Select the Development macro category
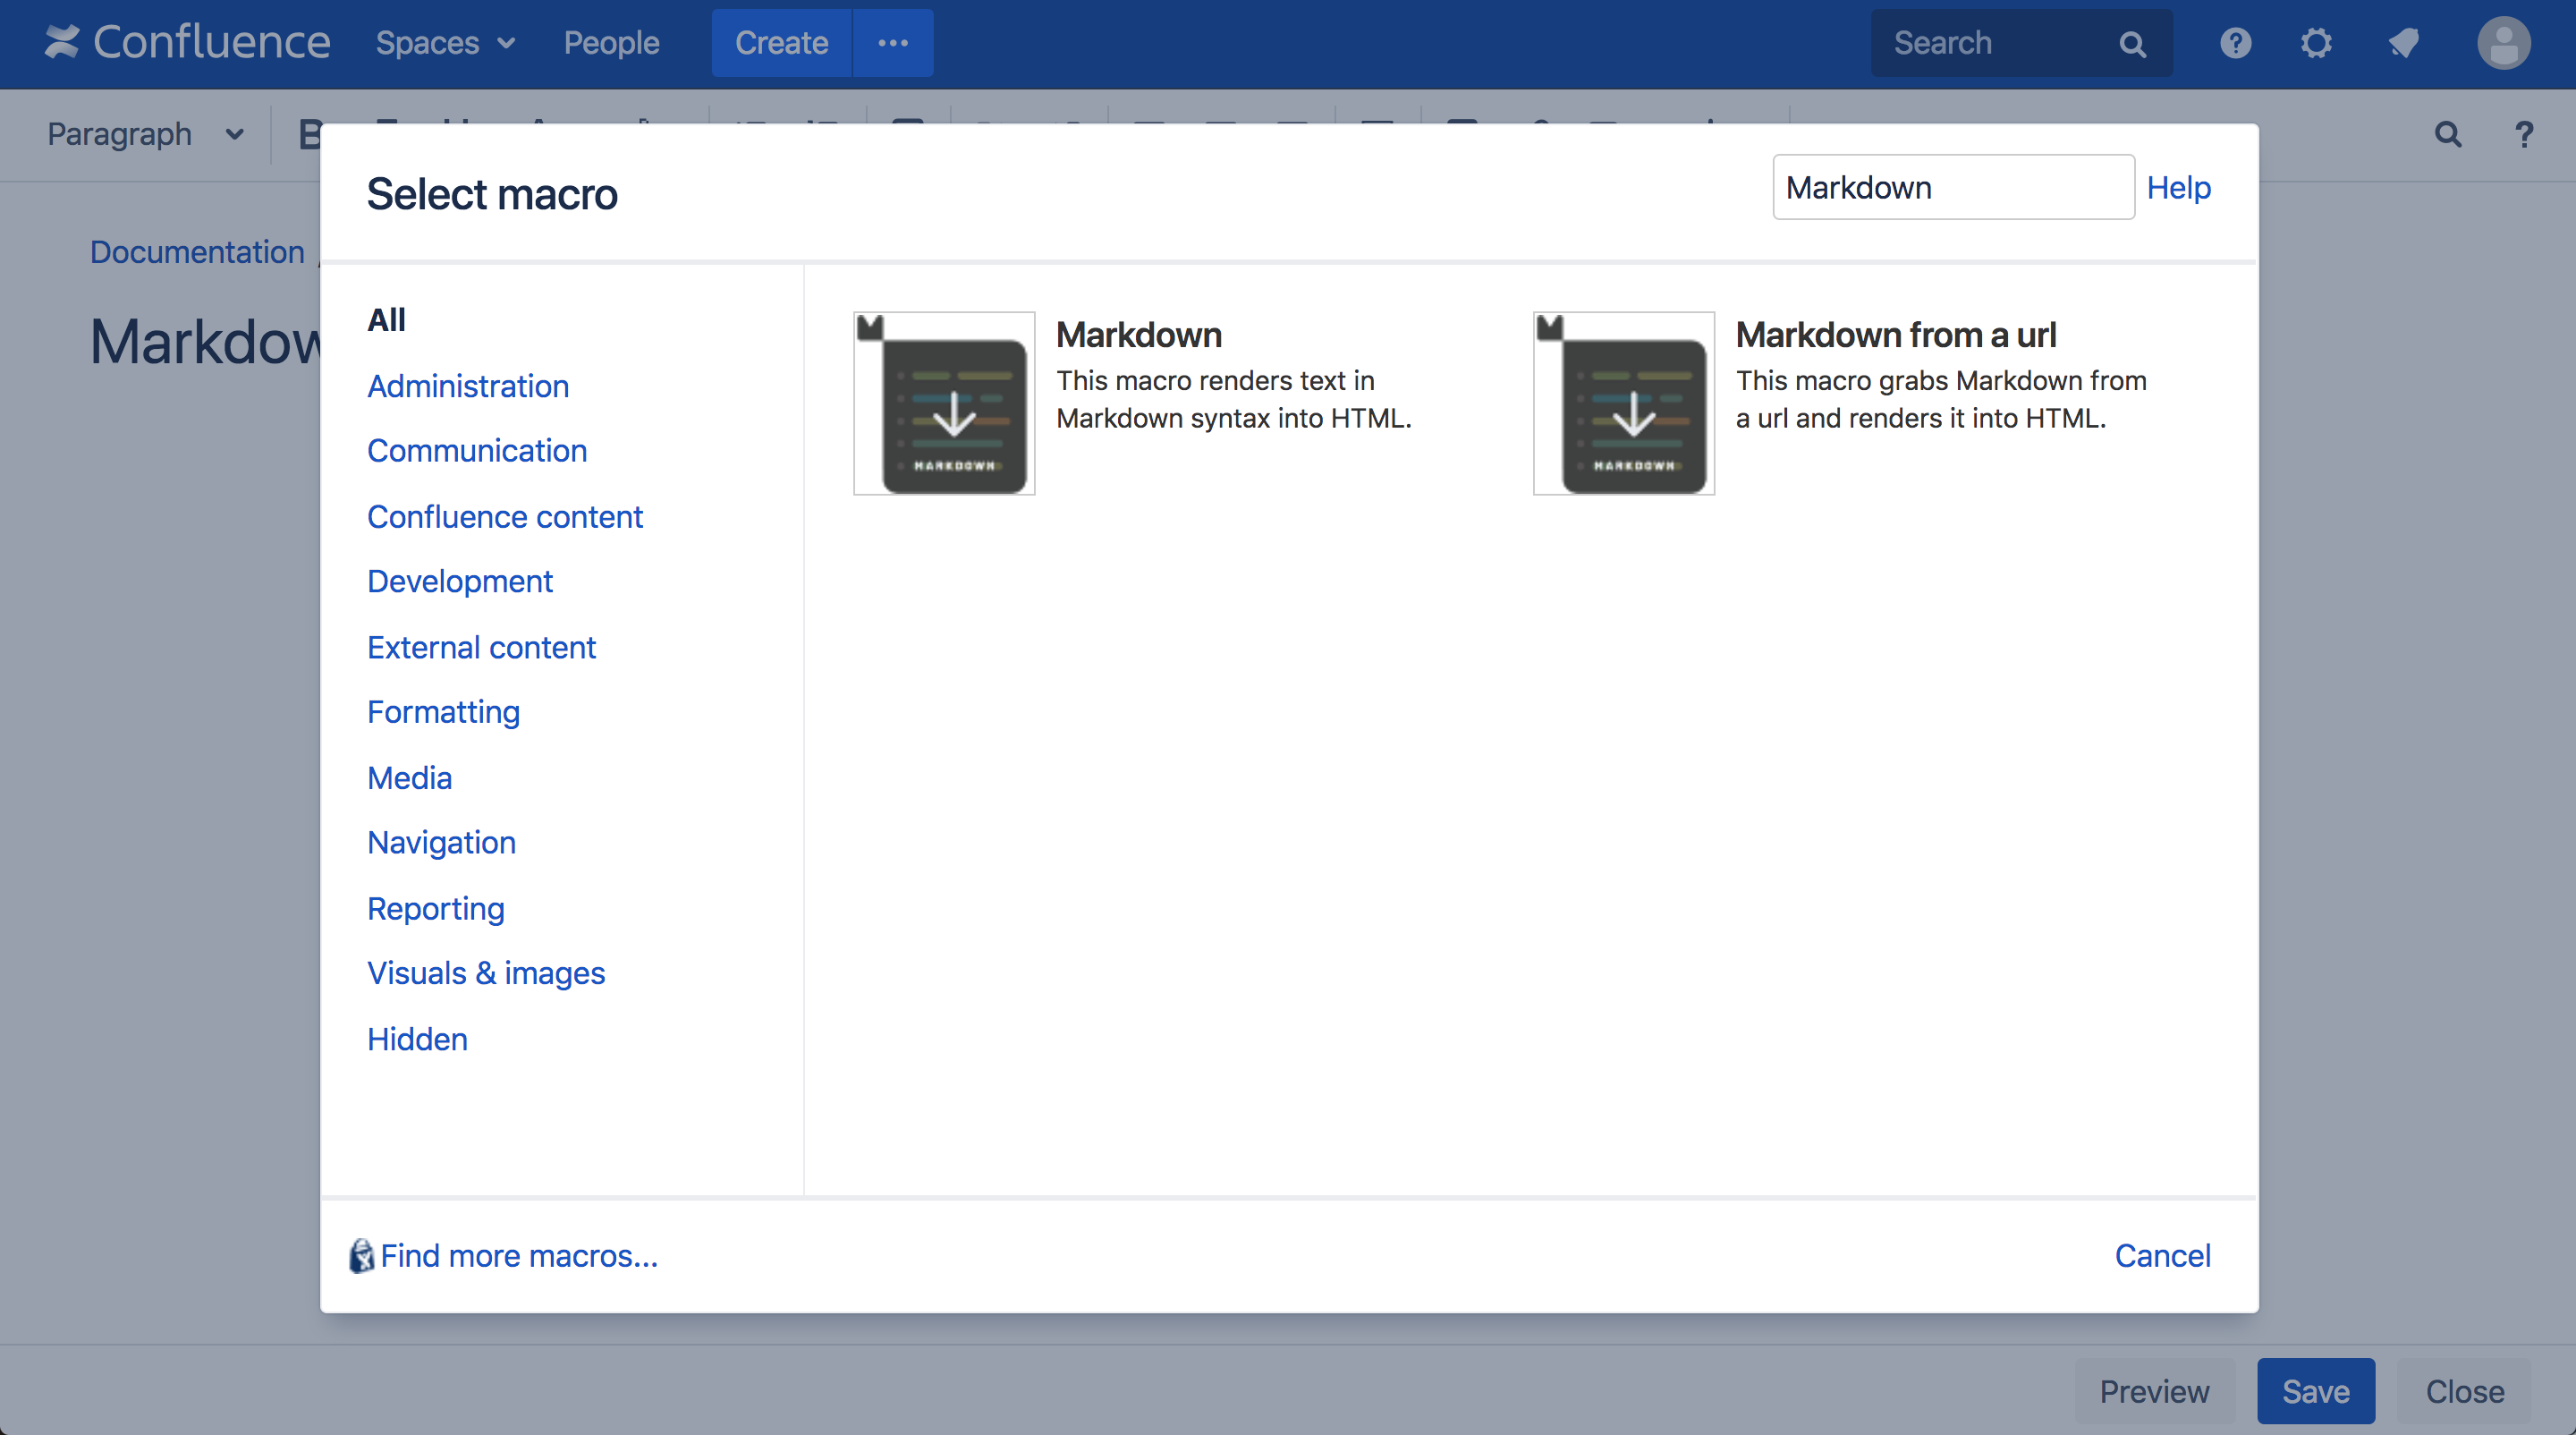 460,581
